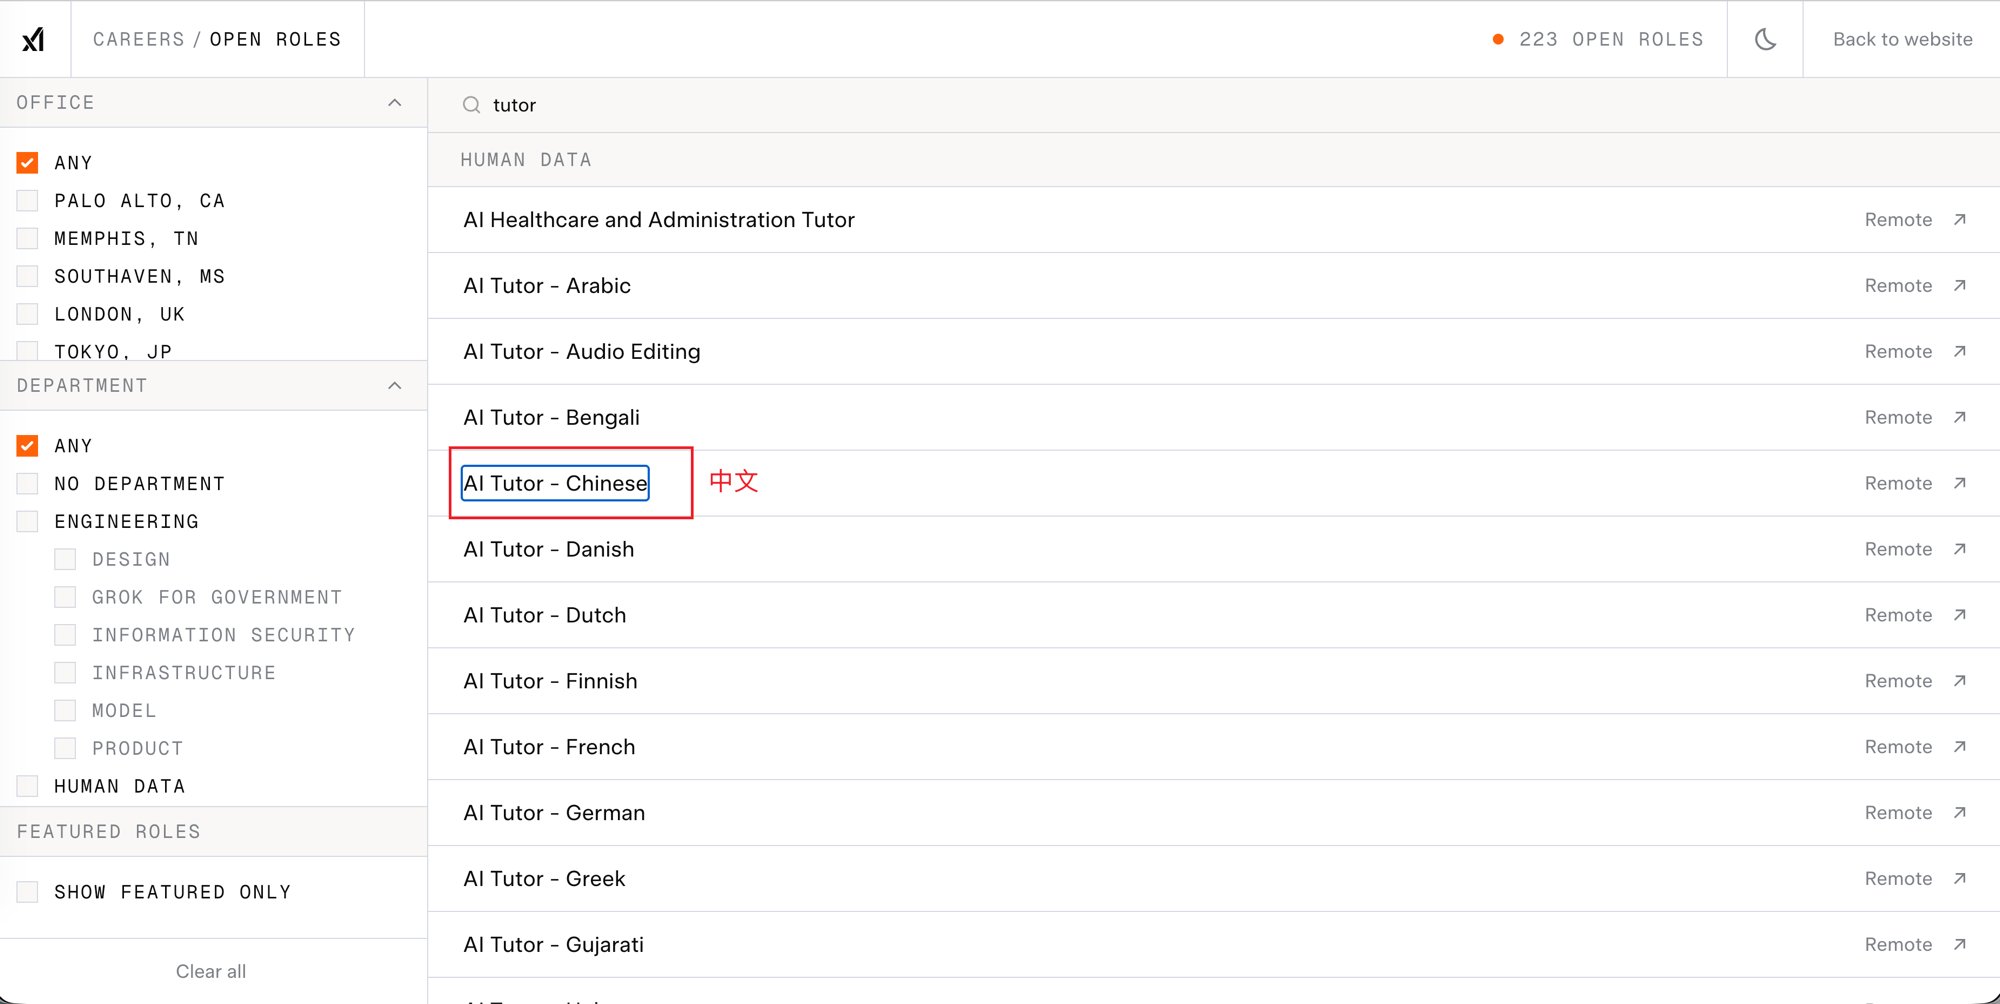
Task: Click the Featured Roles section header
Action: (108, 832)
